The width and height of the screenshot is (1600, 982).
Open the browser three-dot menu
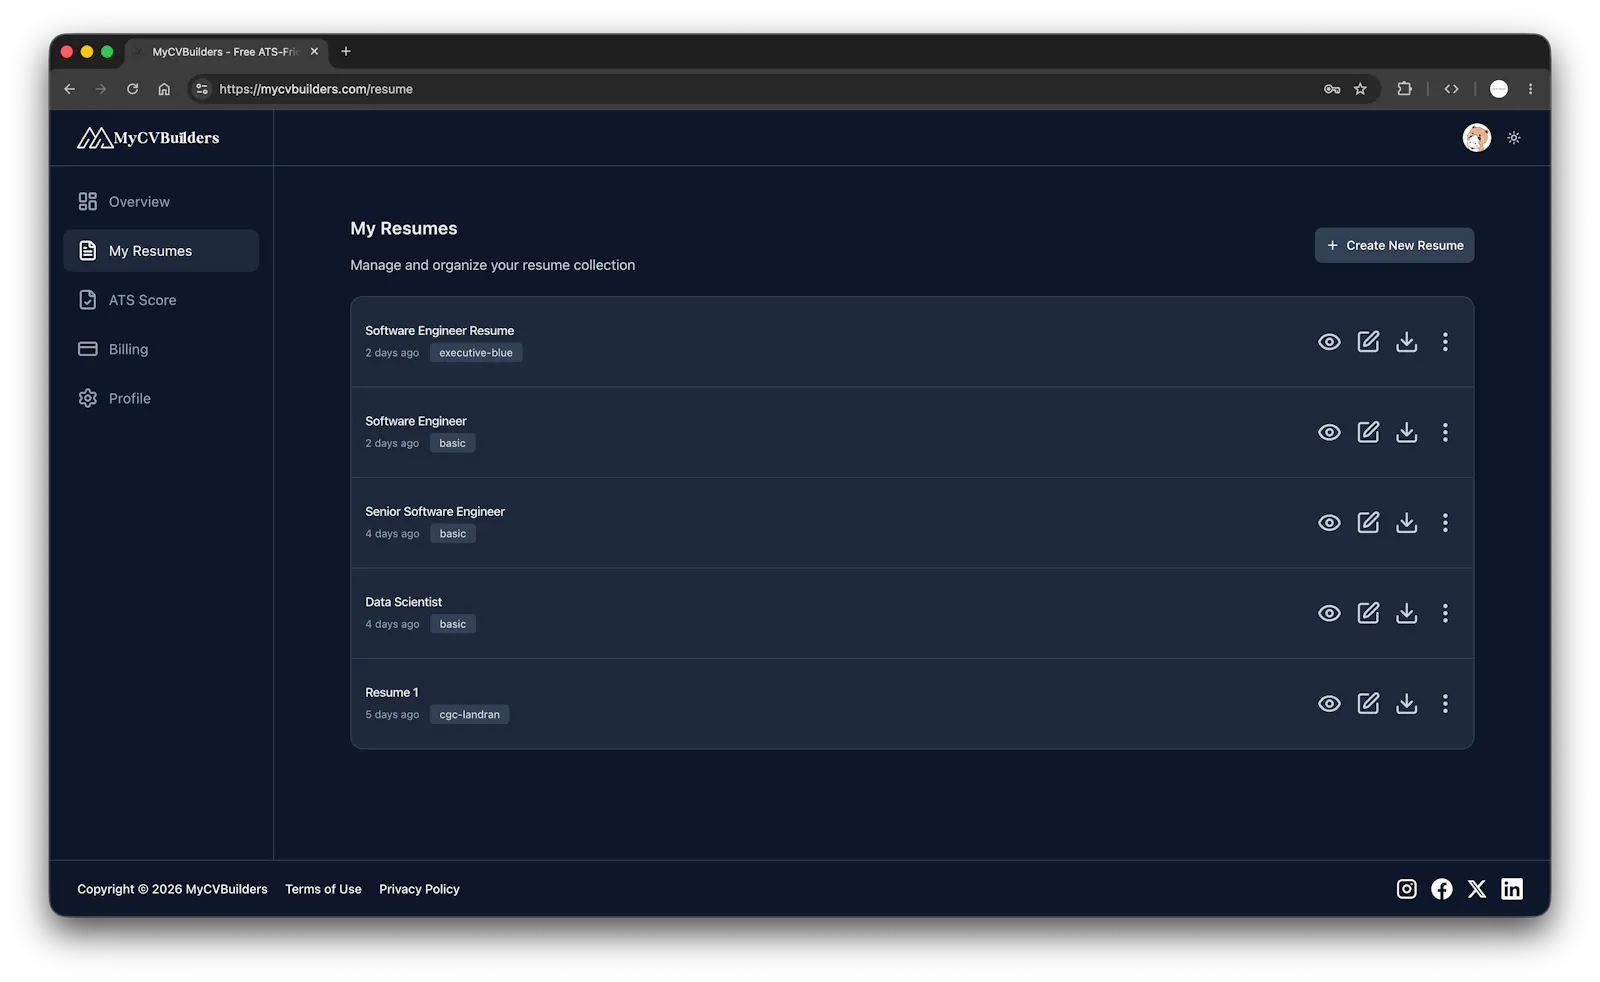pyautogui.click(x=1530, y=89)
